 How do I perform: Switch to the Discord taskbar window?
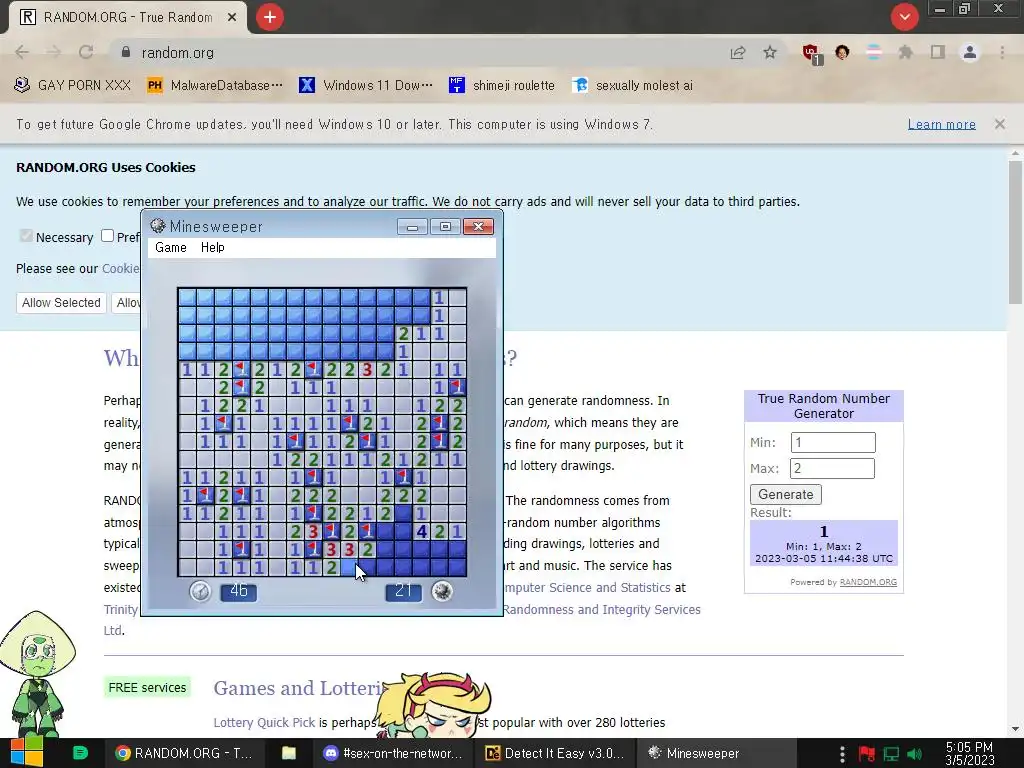394,753
